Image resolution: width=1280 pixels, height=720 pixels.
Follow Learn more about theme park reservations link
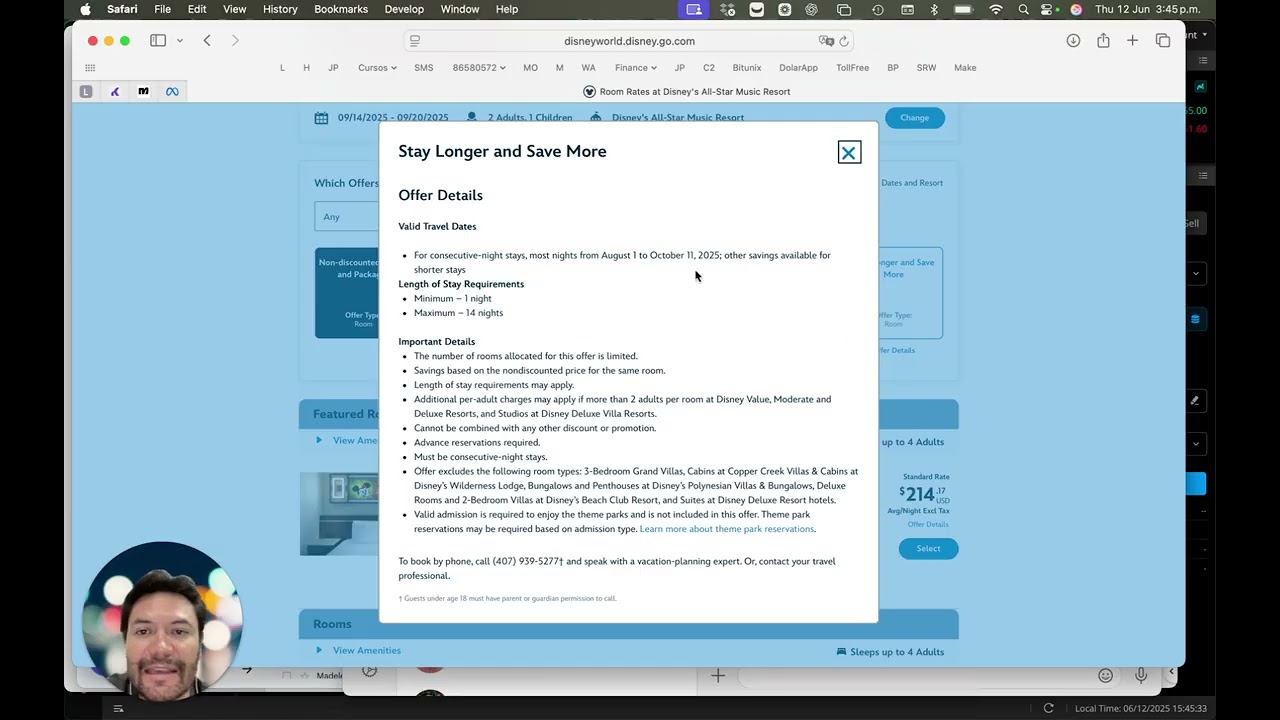727,529
